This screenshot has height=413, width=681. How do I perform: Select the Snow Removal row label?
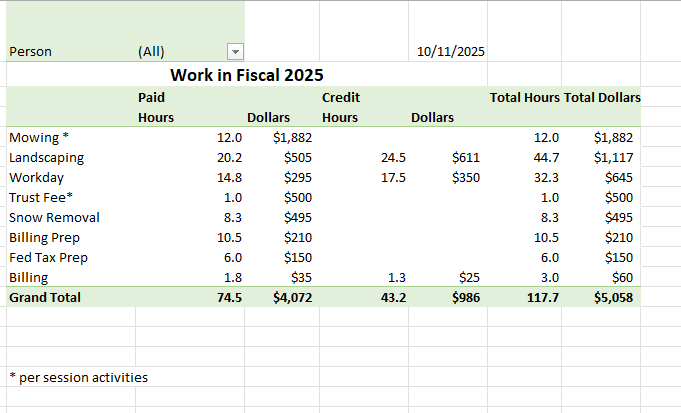54,217
